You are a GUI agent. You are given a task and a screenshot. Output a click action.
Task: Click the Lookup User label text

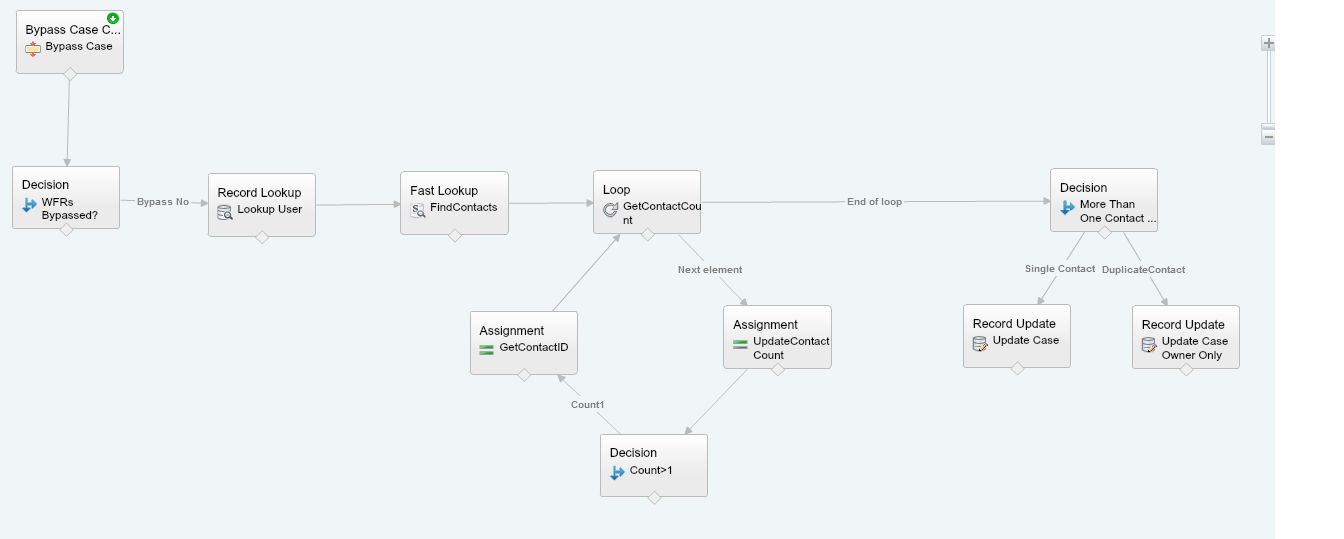[269, 210]
